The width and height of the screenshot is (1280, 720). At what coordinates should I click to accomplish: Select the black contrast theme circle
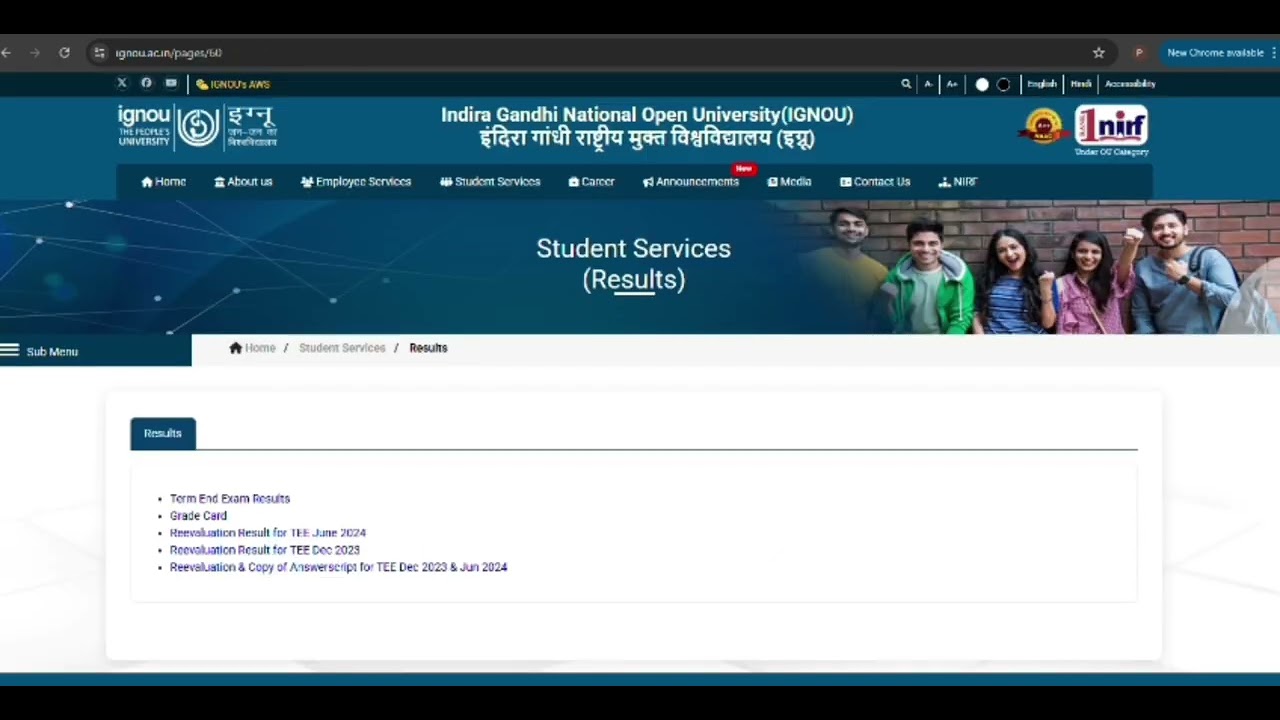1004,84
